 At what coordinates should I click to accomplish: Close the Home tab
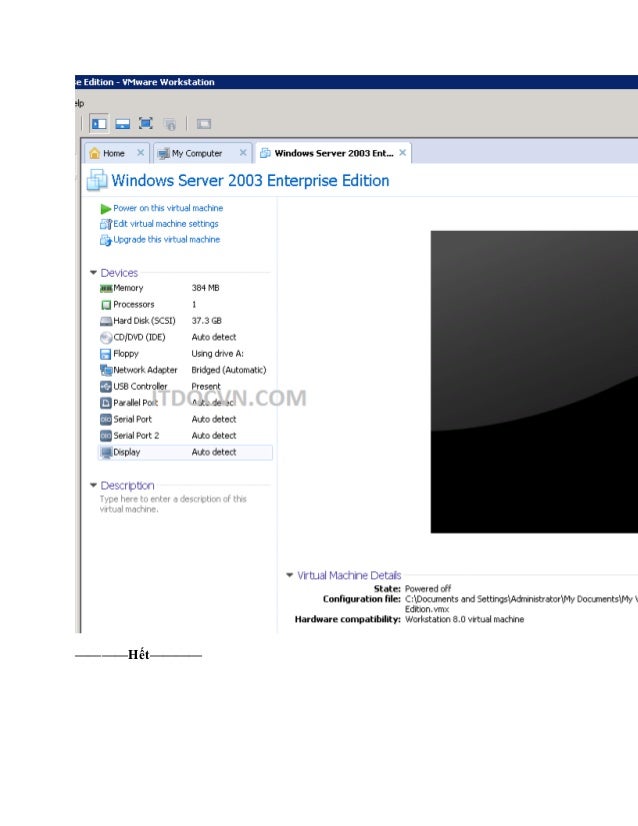point(140,152)
